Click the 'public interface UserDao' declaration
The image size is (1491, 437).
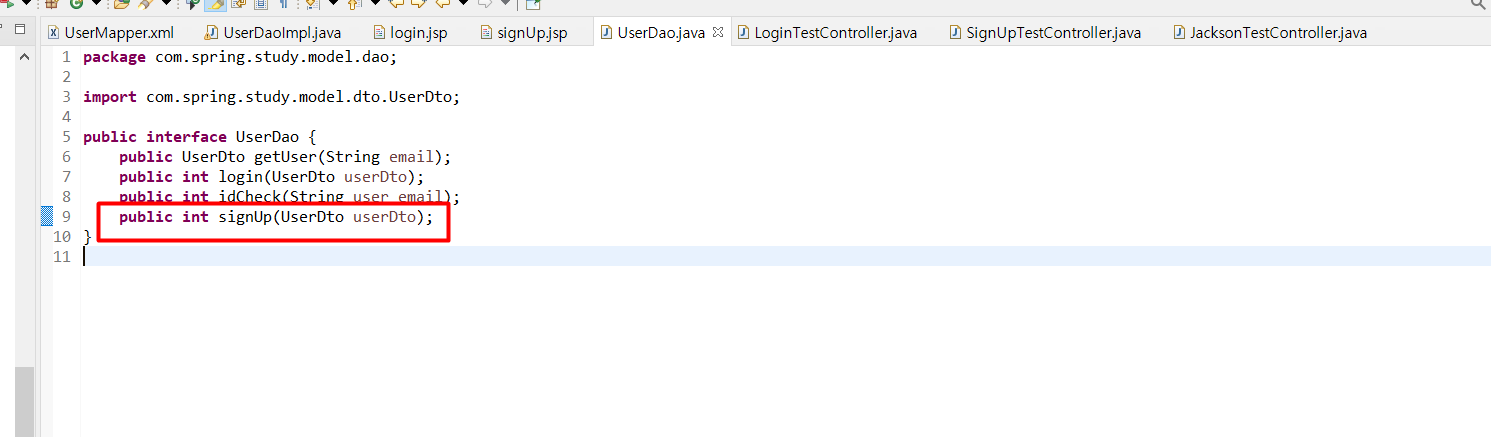coord(199,137)
